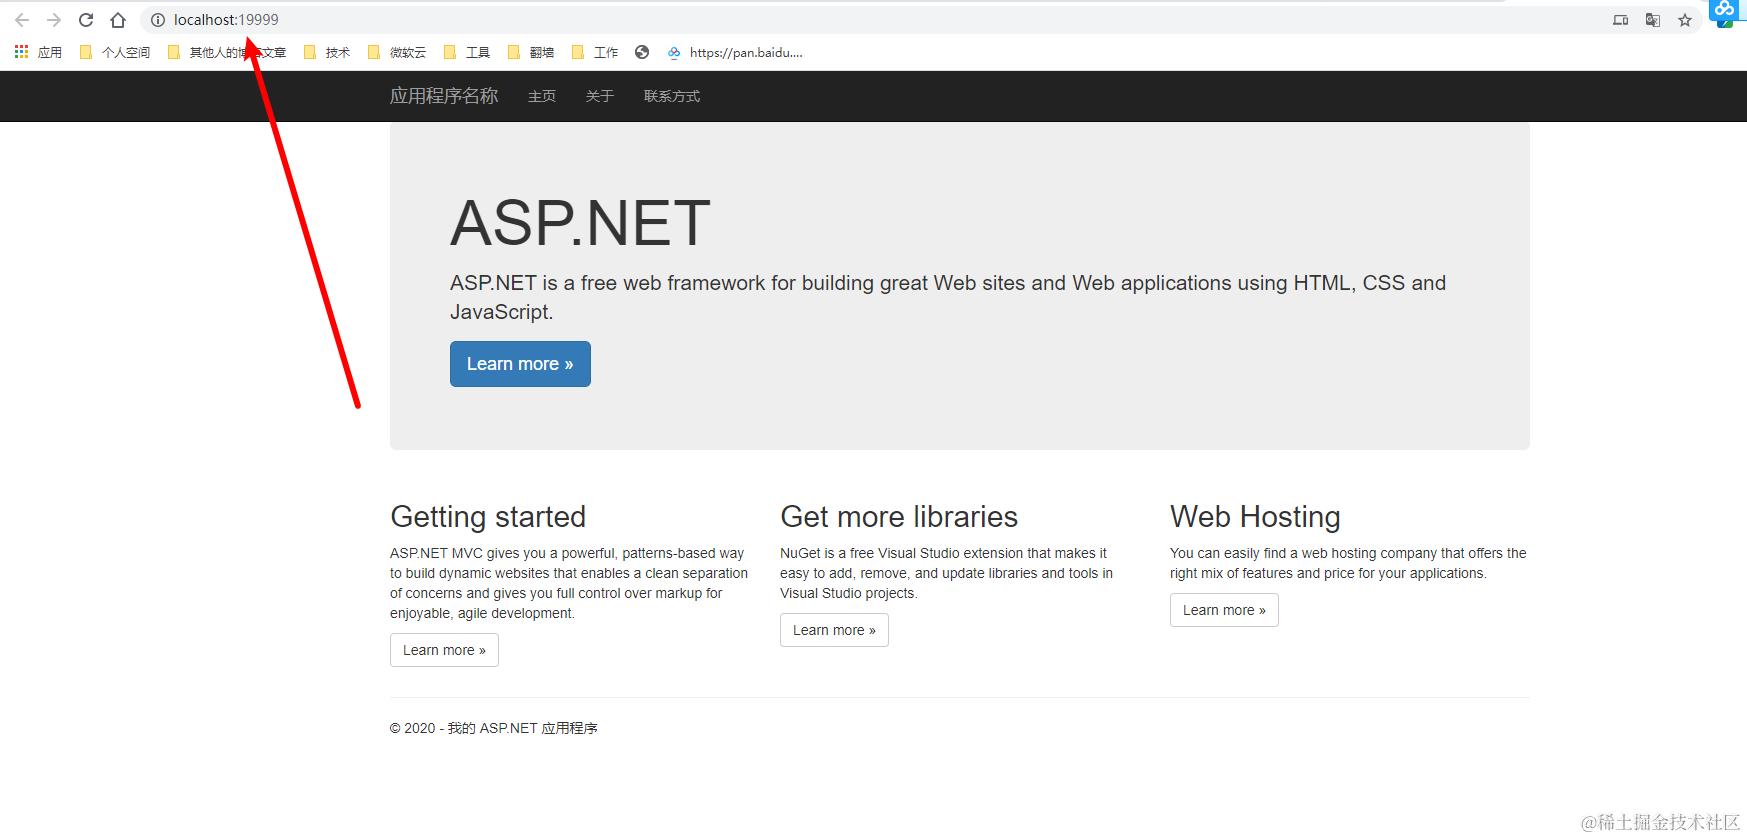This screenshot has height=839, width=1747.
Task: Click the Web Hosting heading
Action: tap(1255, 517)
